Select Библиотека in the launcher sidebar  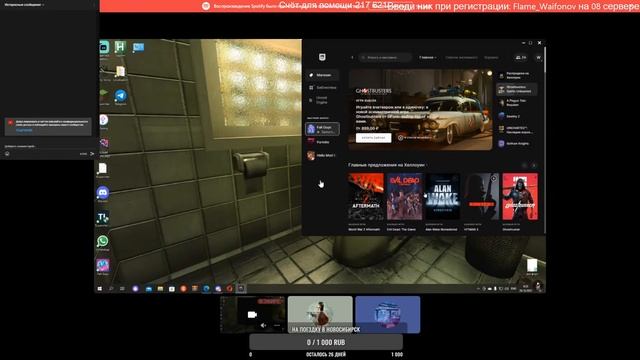coord(322,88)
